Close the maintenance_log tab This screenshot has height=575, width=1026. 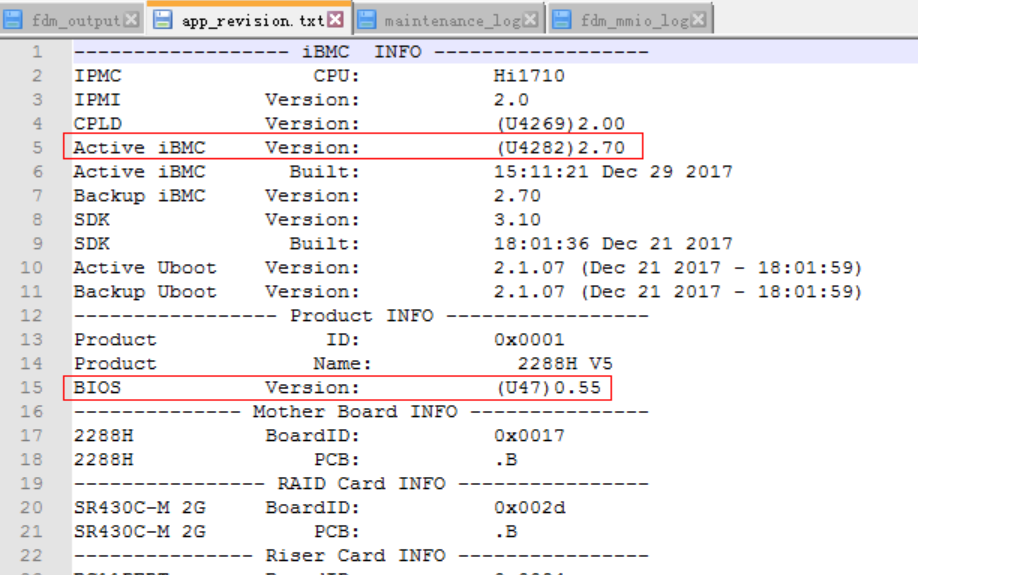pyautogui.click(x=530, y=20)
